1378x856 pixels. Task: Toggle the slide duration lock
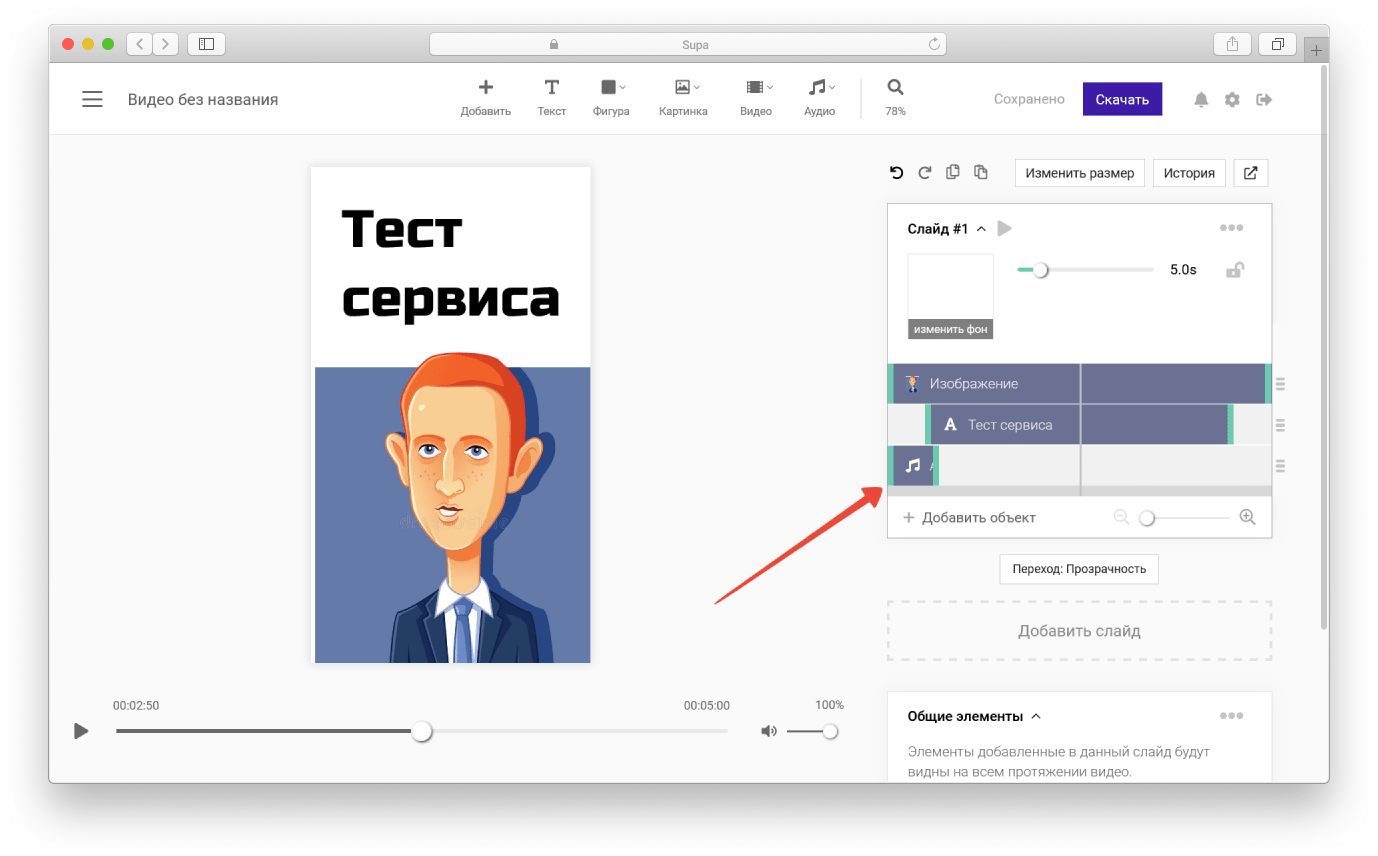1235,270
